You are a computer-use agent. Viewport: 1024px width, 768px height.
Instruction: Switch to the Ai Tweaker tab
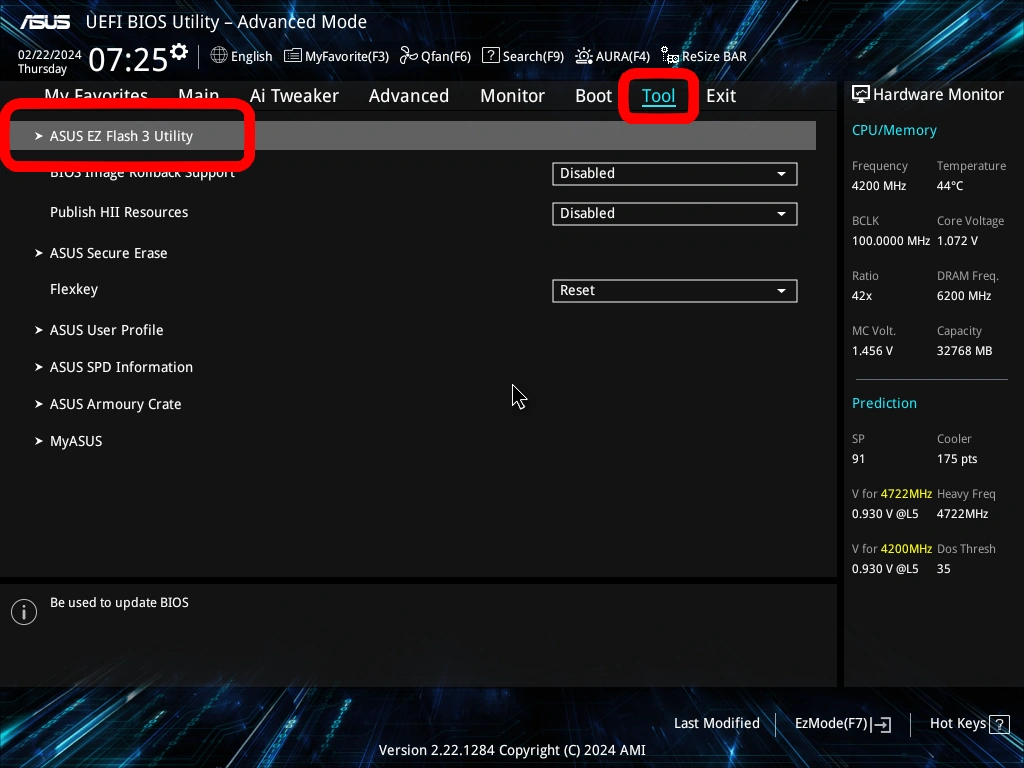[x=295, y=96]
